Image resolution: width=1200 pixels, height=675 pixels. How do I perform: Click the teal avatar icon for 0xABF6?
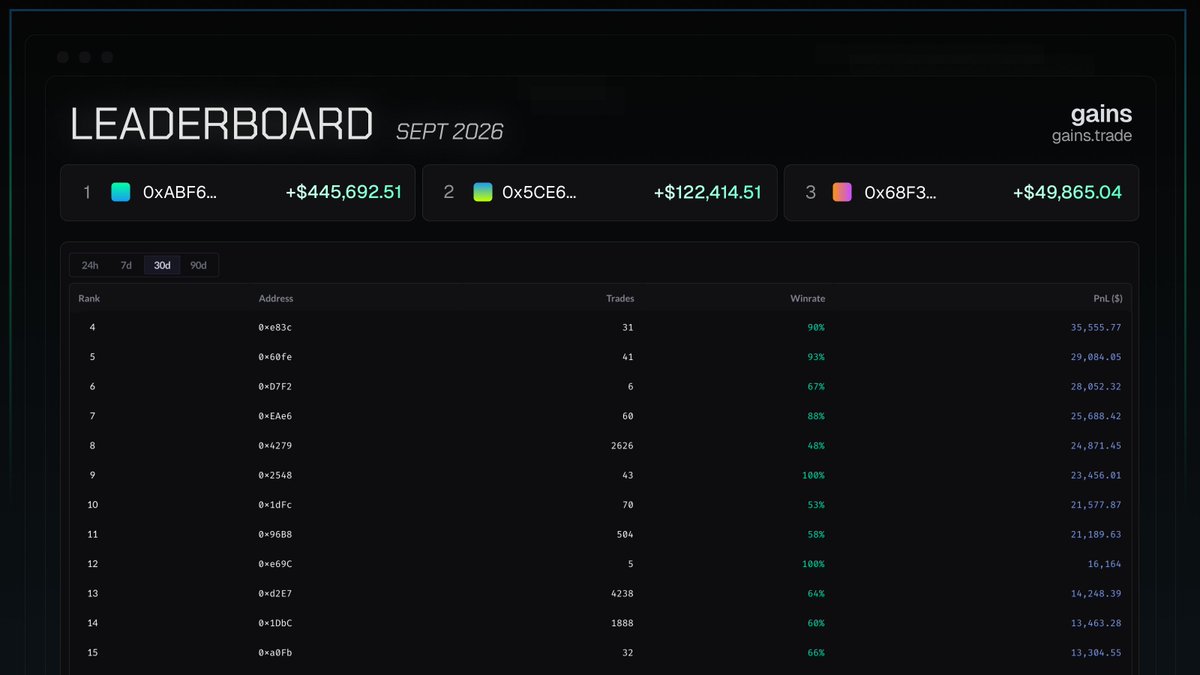pyautogui.click(x=121, y=192)
